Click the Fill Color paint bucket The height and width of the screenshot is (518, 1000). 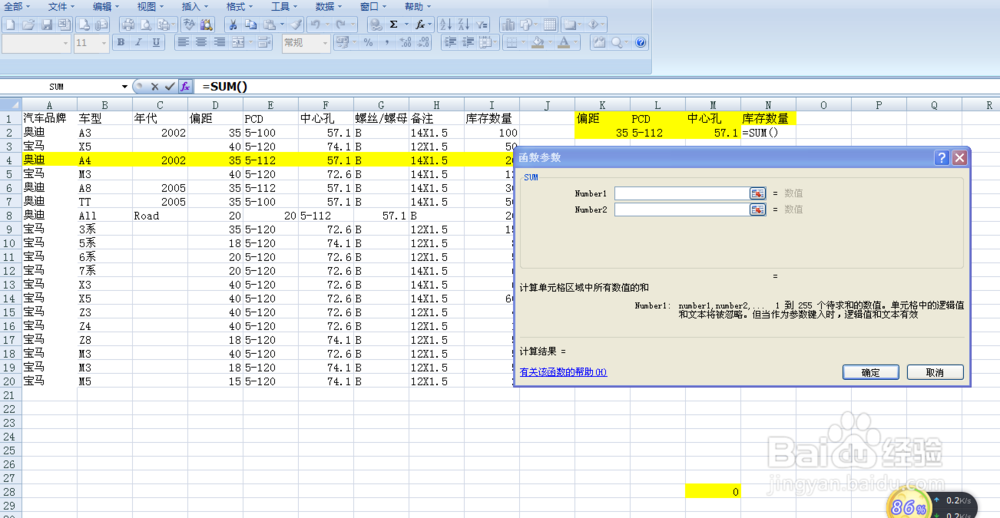tap(537, 43)
